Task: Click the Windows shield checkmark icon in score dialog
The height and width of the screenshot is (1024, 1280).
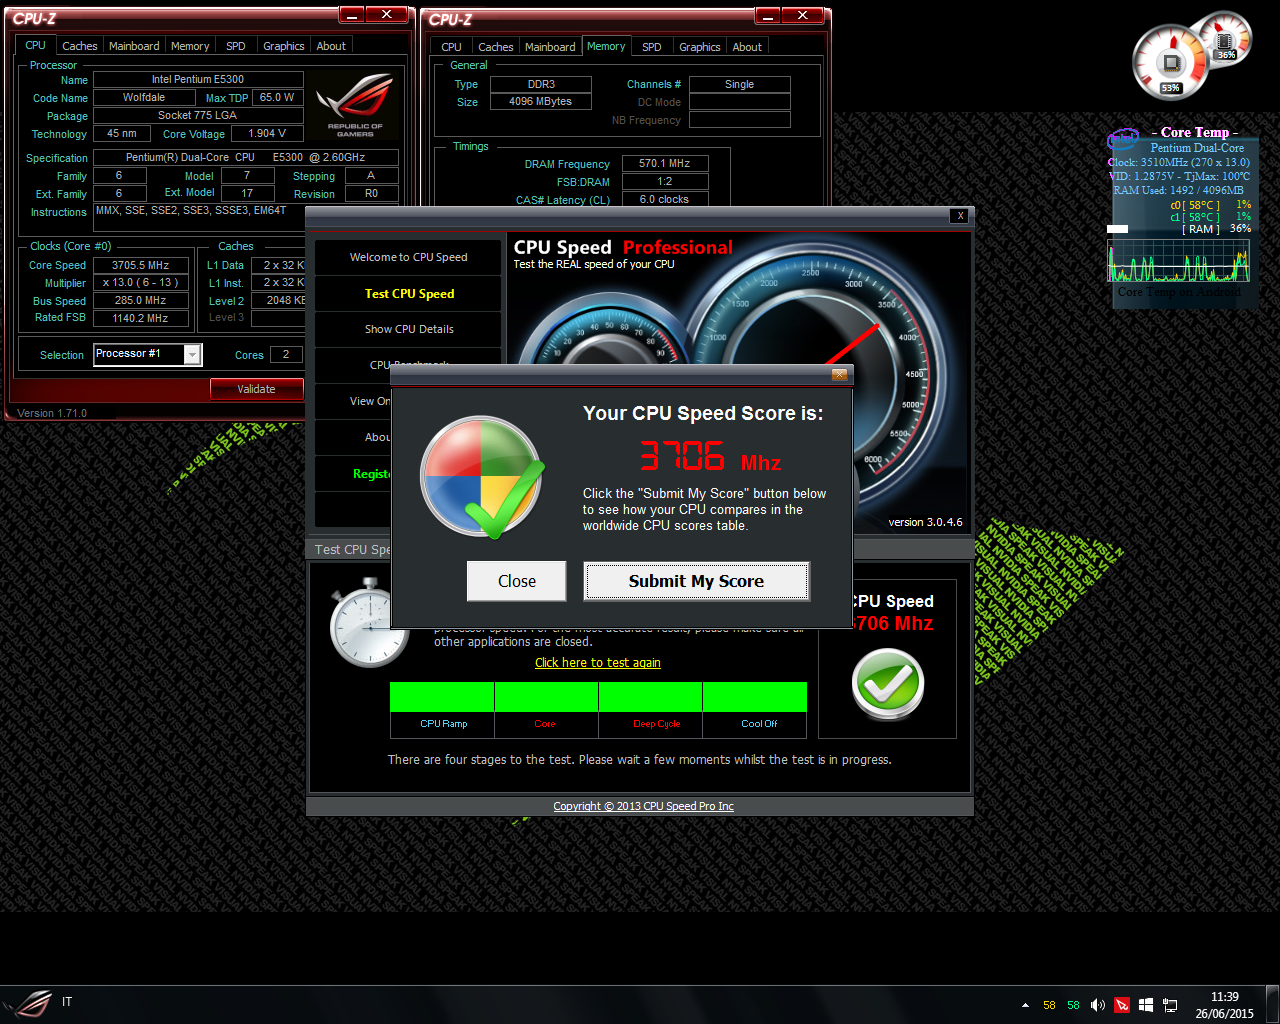Action: pyautogui.click(x=483, y=478)
